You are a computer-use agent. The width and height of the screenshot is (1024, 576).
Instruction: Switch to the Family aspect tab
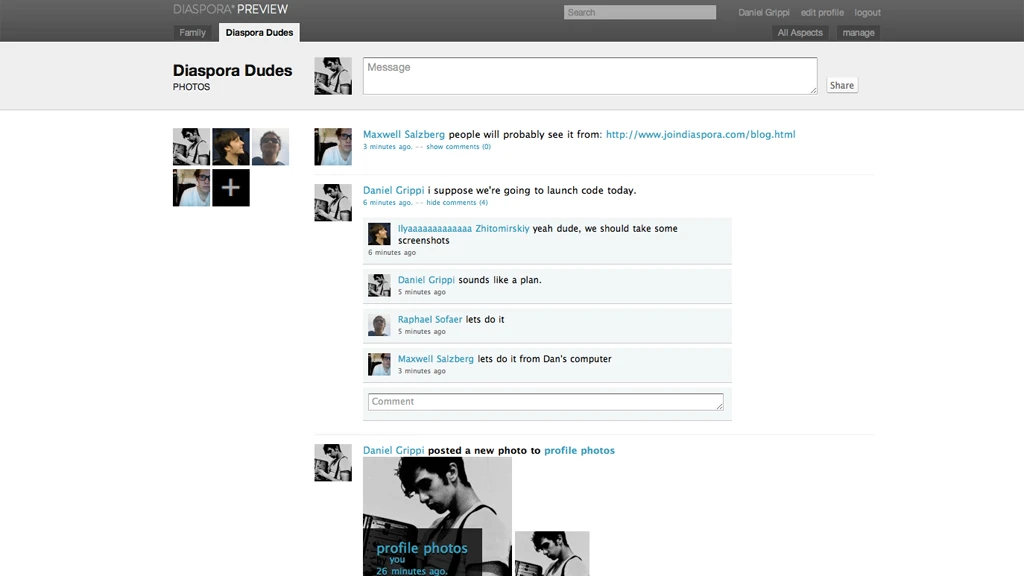tap(193, 33)
